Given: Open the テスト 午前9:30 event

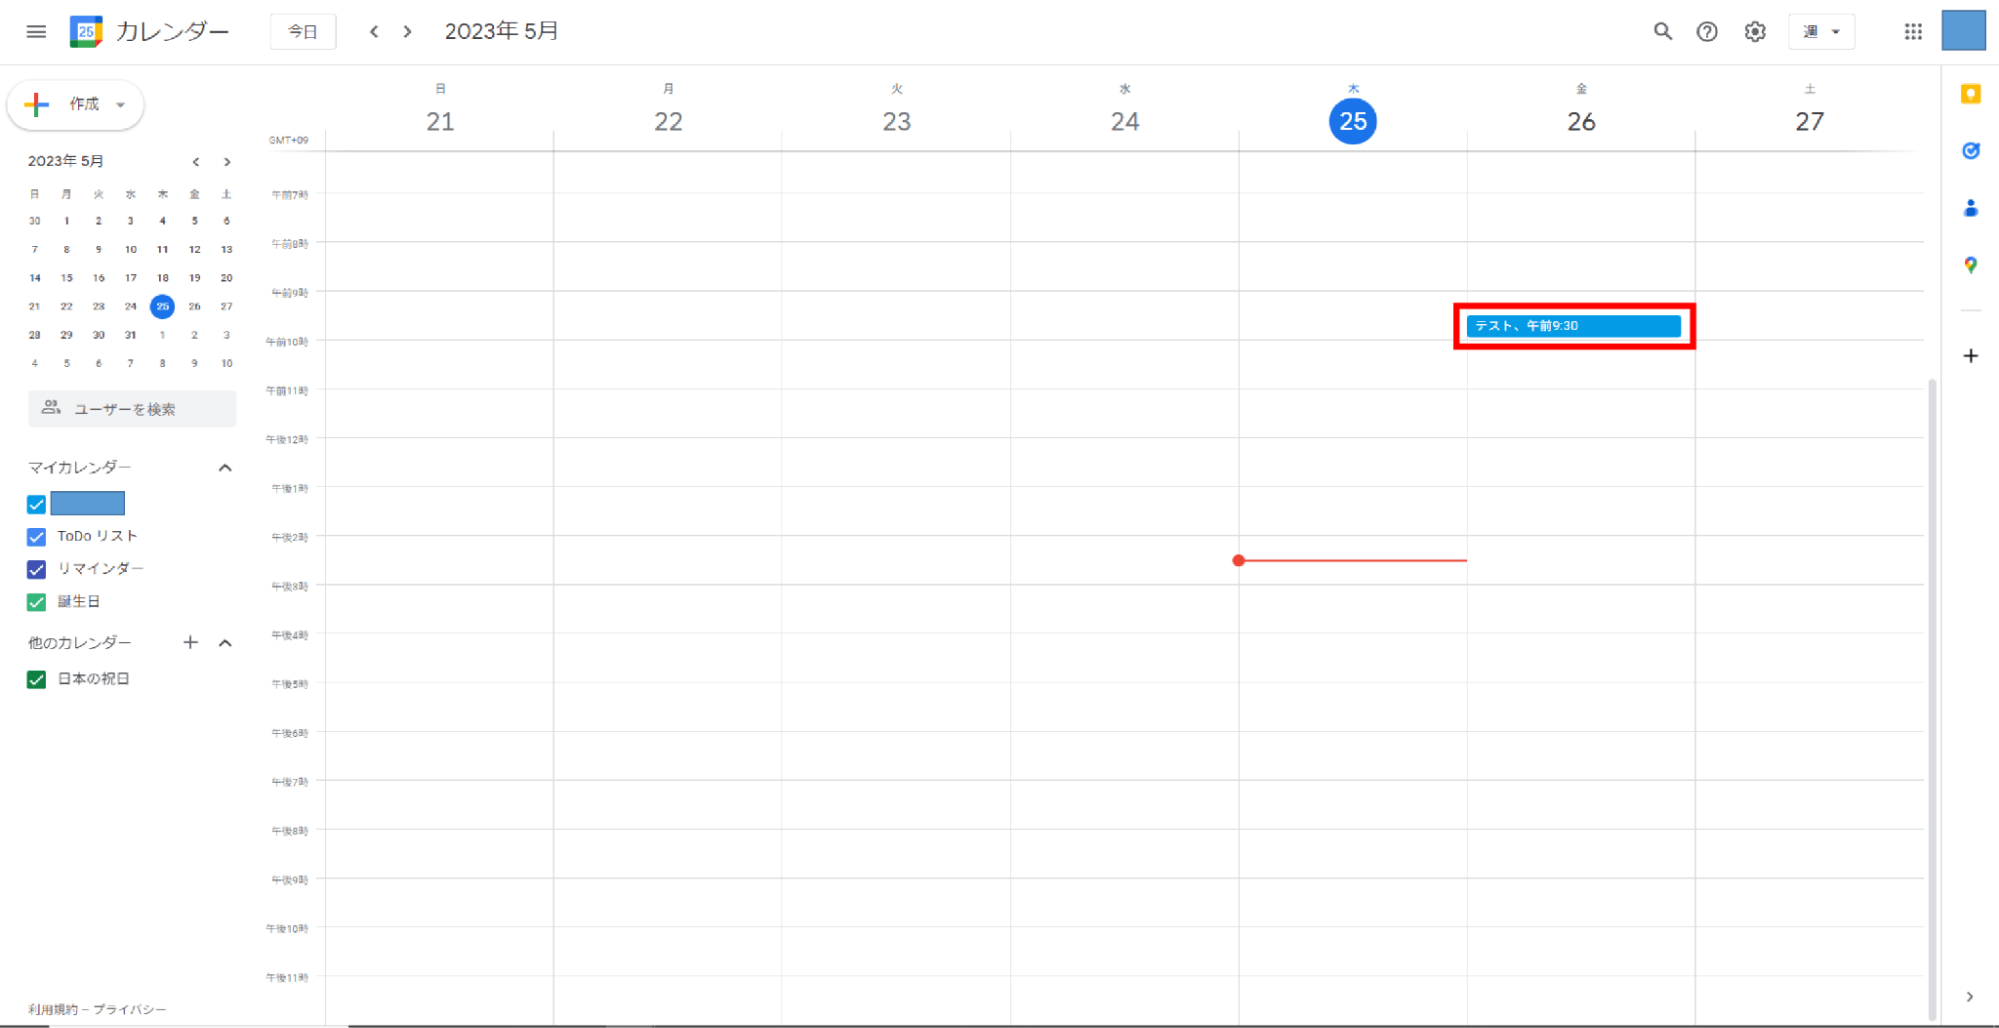Looking at the screenshot, I should [x=1573, y=326].
